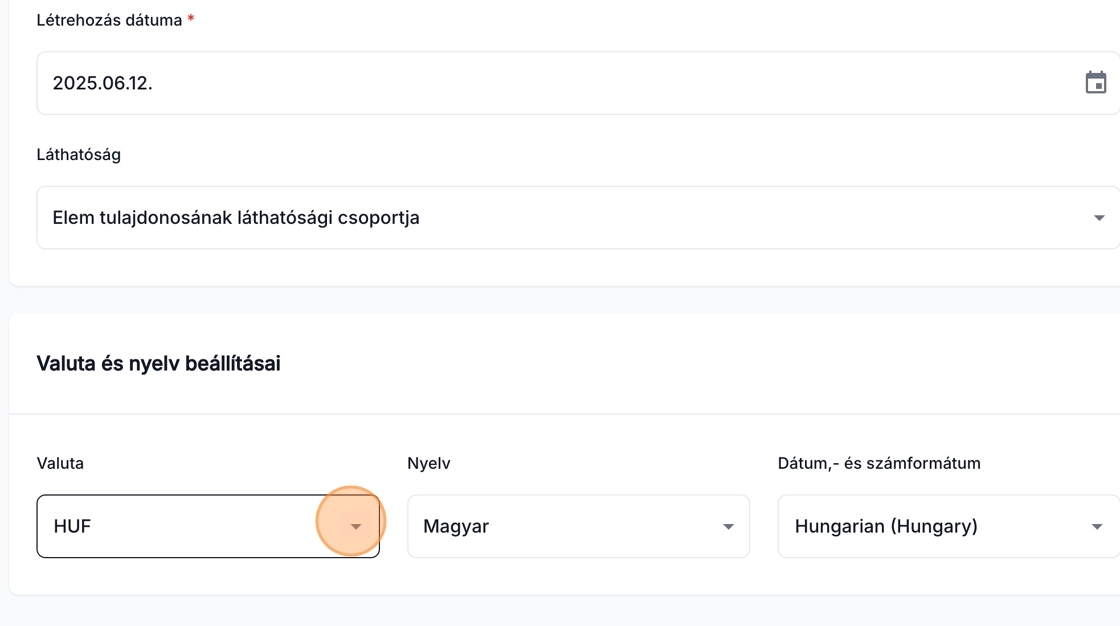
Task: Click the HUF value text
Action: (x=72, y=526)
